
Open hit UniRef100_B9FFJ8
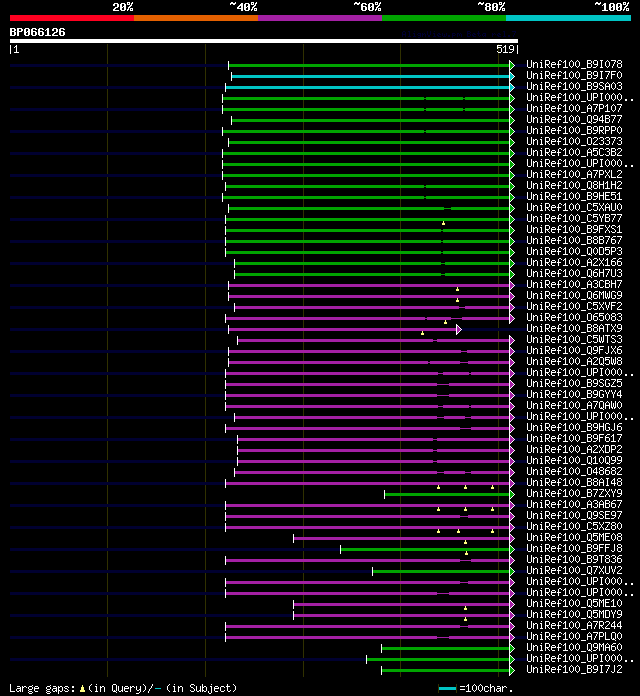click(574, 548)
